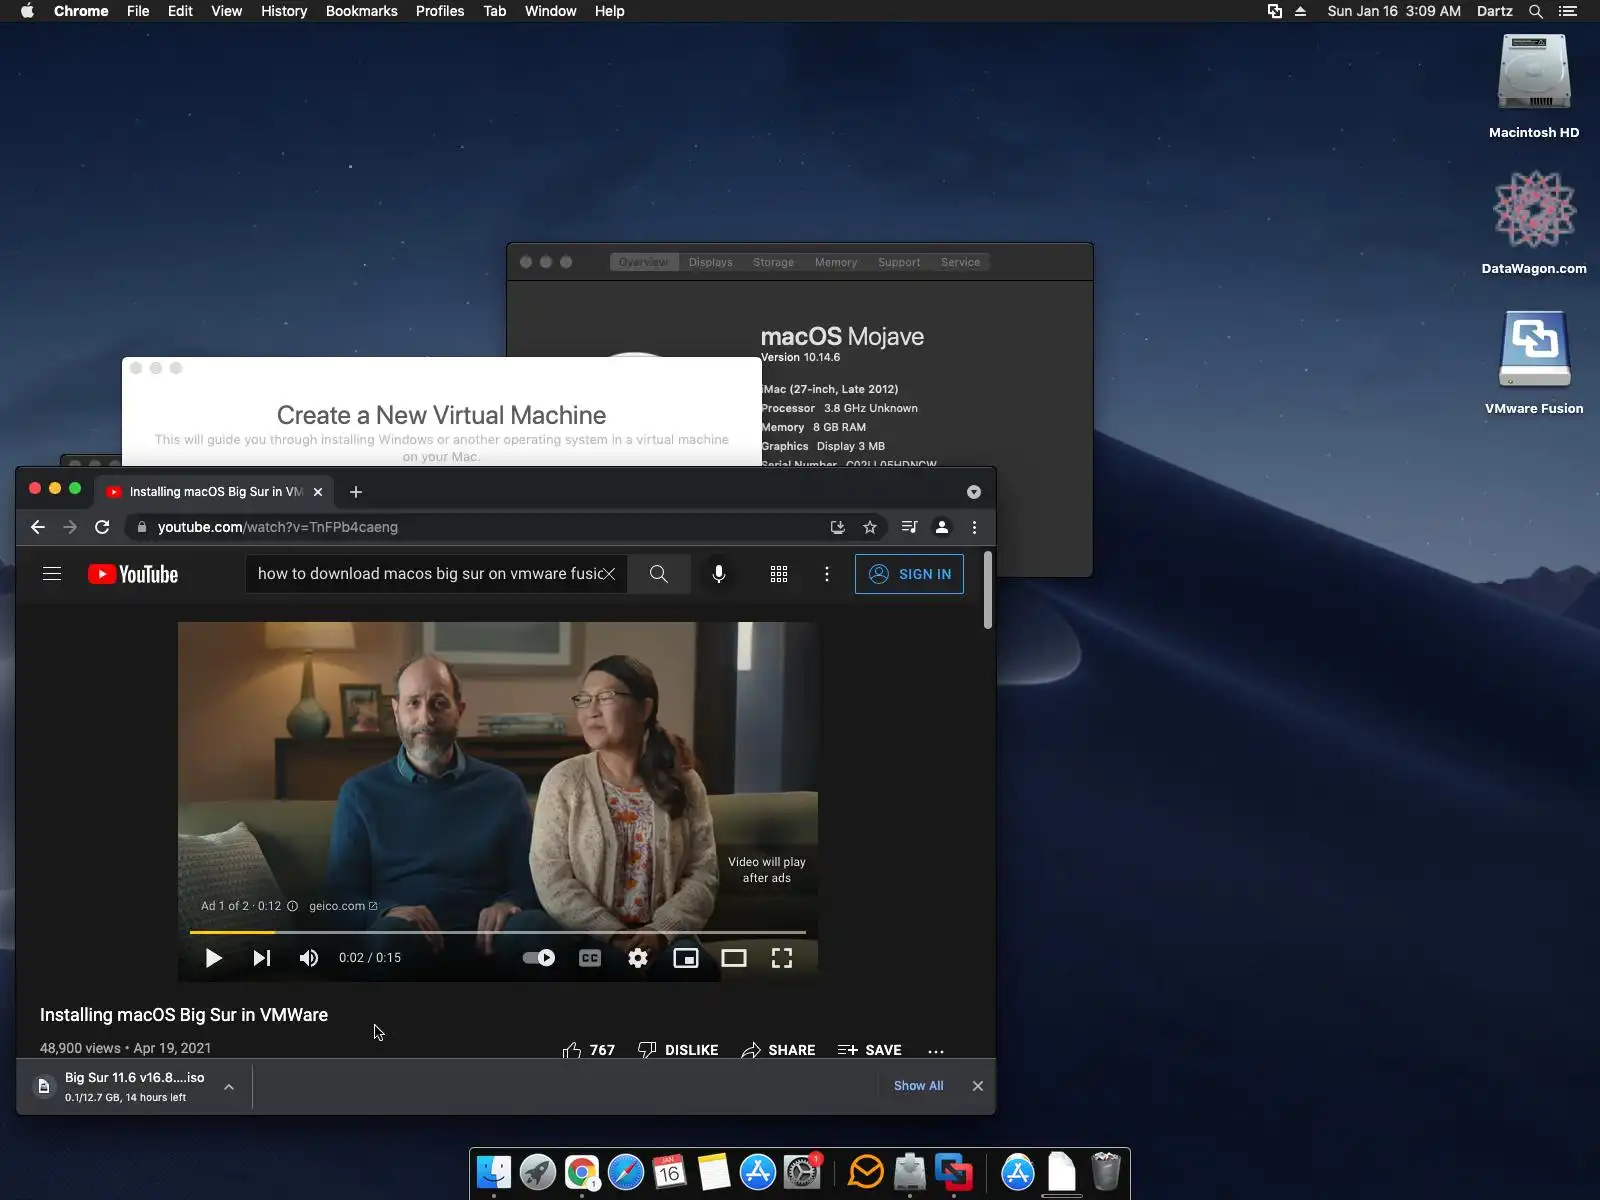The width and height of the screenshot is (1600, 1200).
Task: Select the DataWagon.com desktop icon
Action: [x=1534, y=223]
